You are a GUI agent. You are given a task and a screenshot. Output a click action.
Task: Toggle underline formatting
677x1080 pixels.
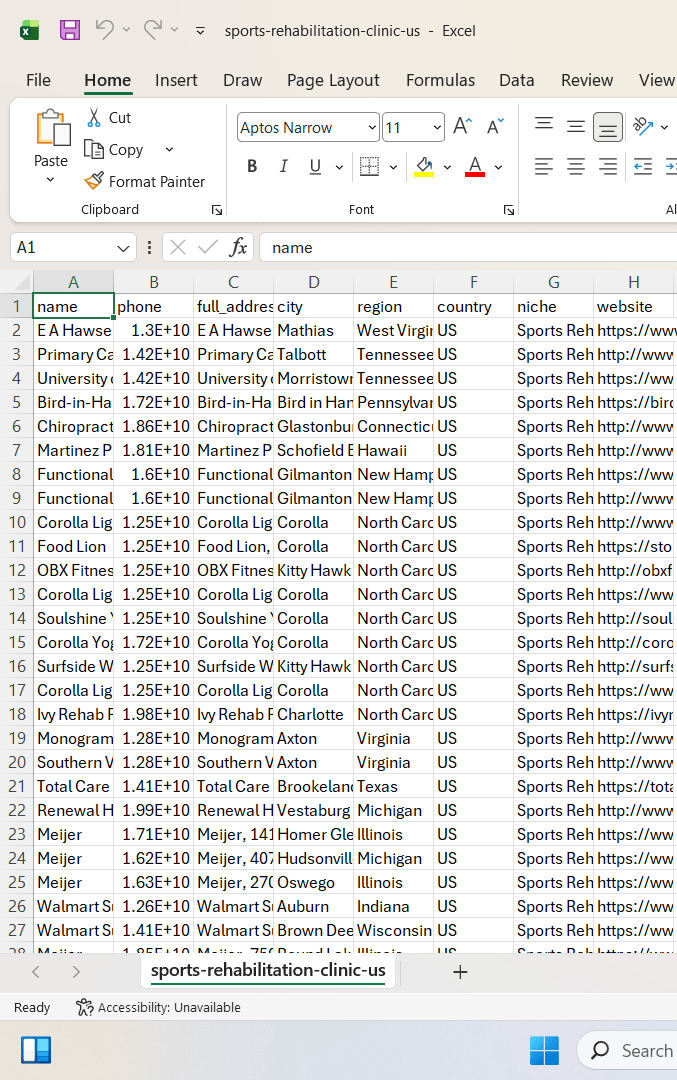pyautogui.click(x=315, y=166)
